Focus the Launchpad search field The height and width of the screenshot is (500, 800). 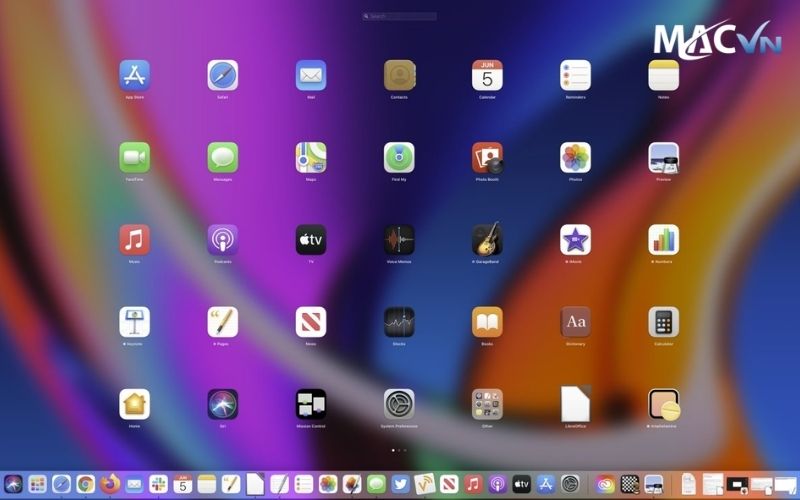point(399,16)
